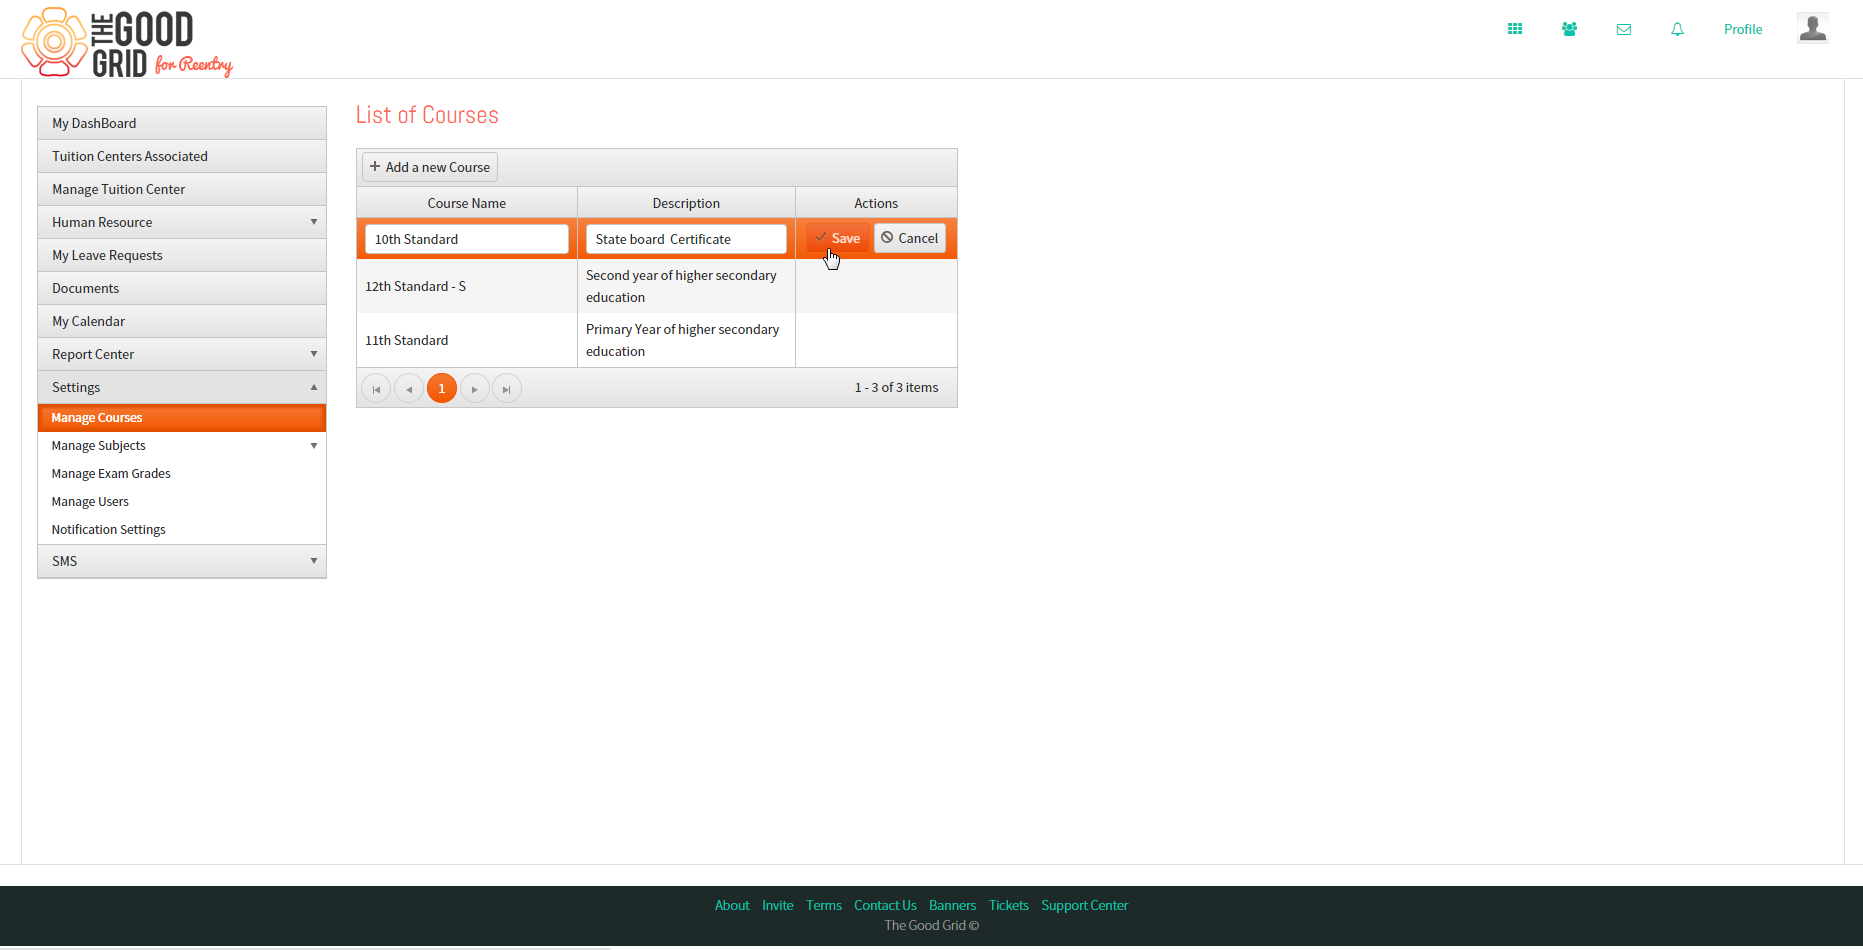The height and width of the screenshot is (950, 1863).
Task: Expand the Manage Subjects submenu
Action: [182, 446]
